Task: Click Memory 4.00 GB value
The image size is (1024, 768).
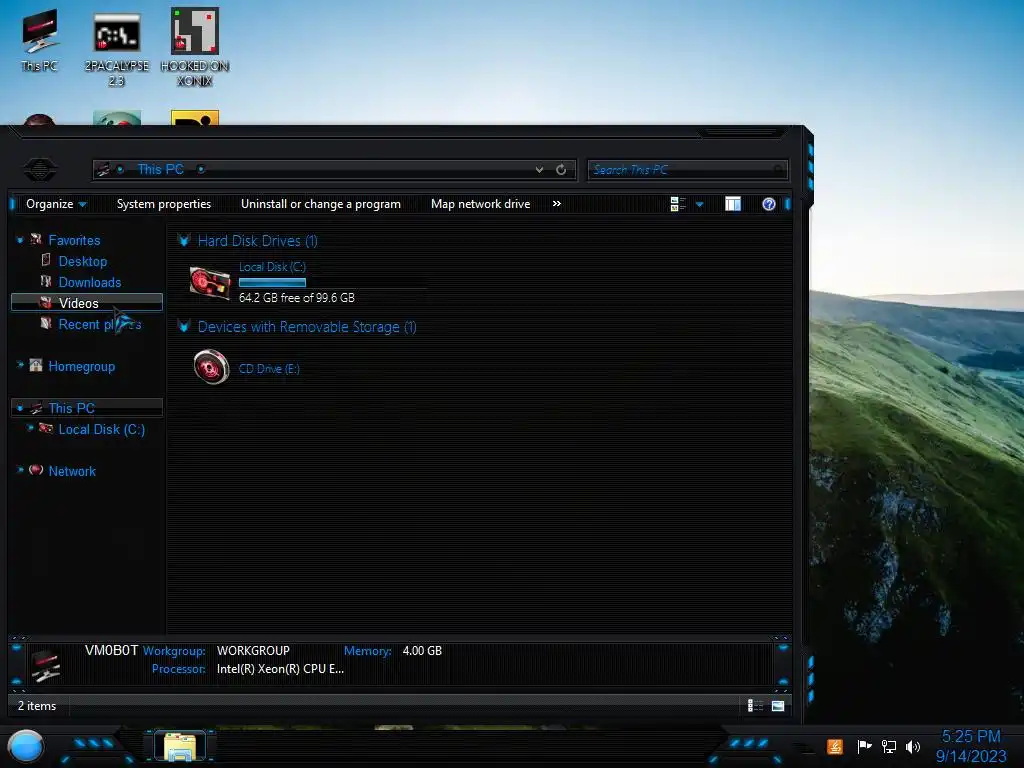Action: point(423,650)
